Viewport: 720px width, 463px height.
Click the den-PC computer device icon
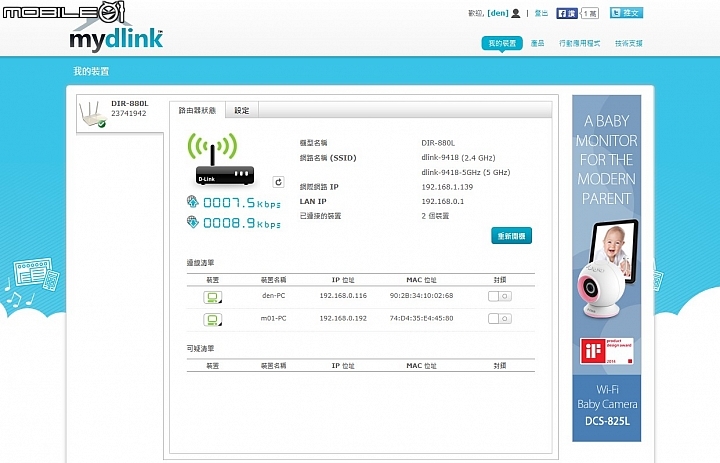(213, 297)
